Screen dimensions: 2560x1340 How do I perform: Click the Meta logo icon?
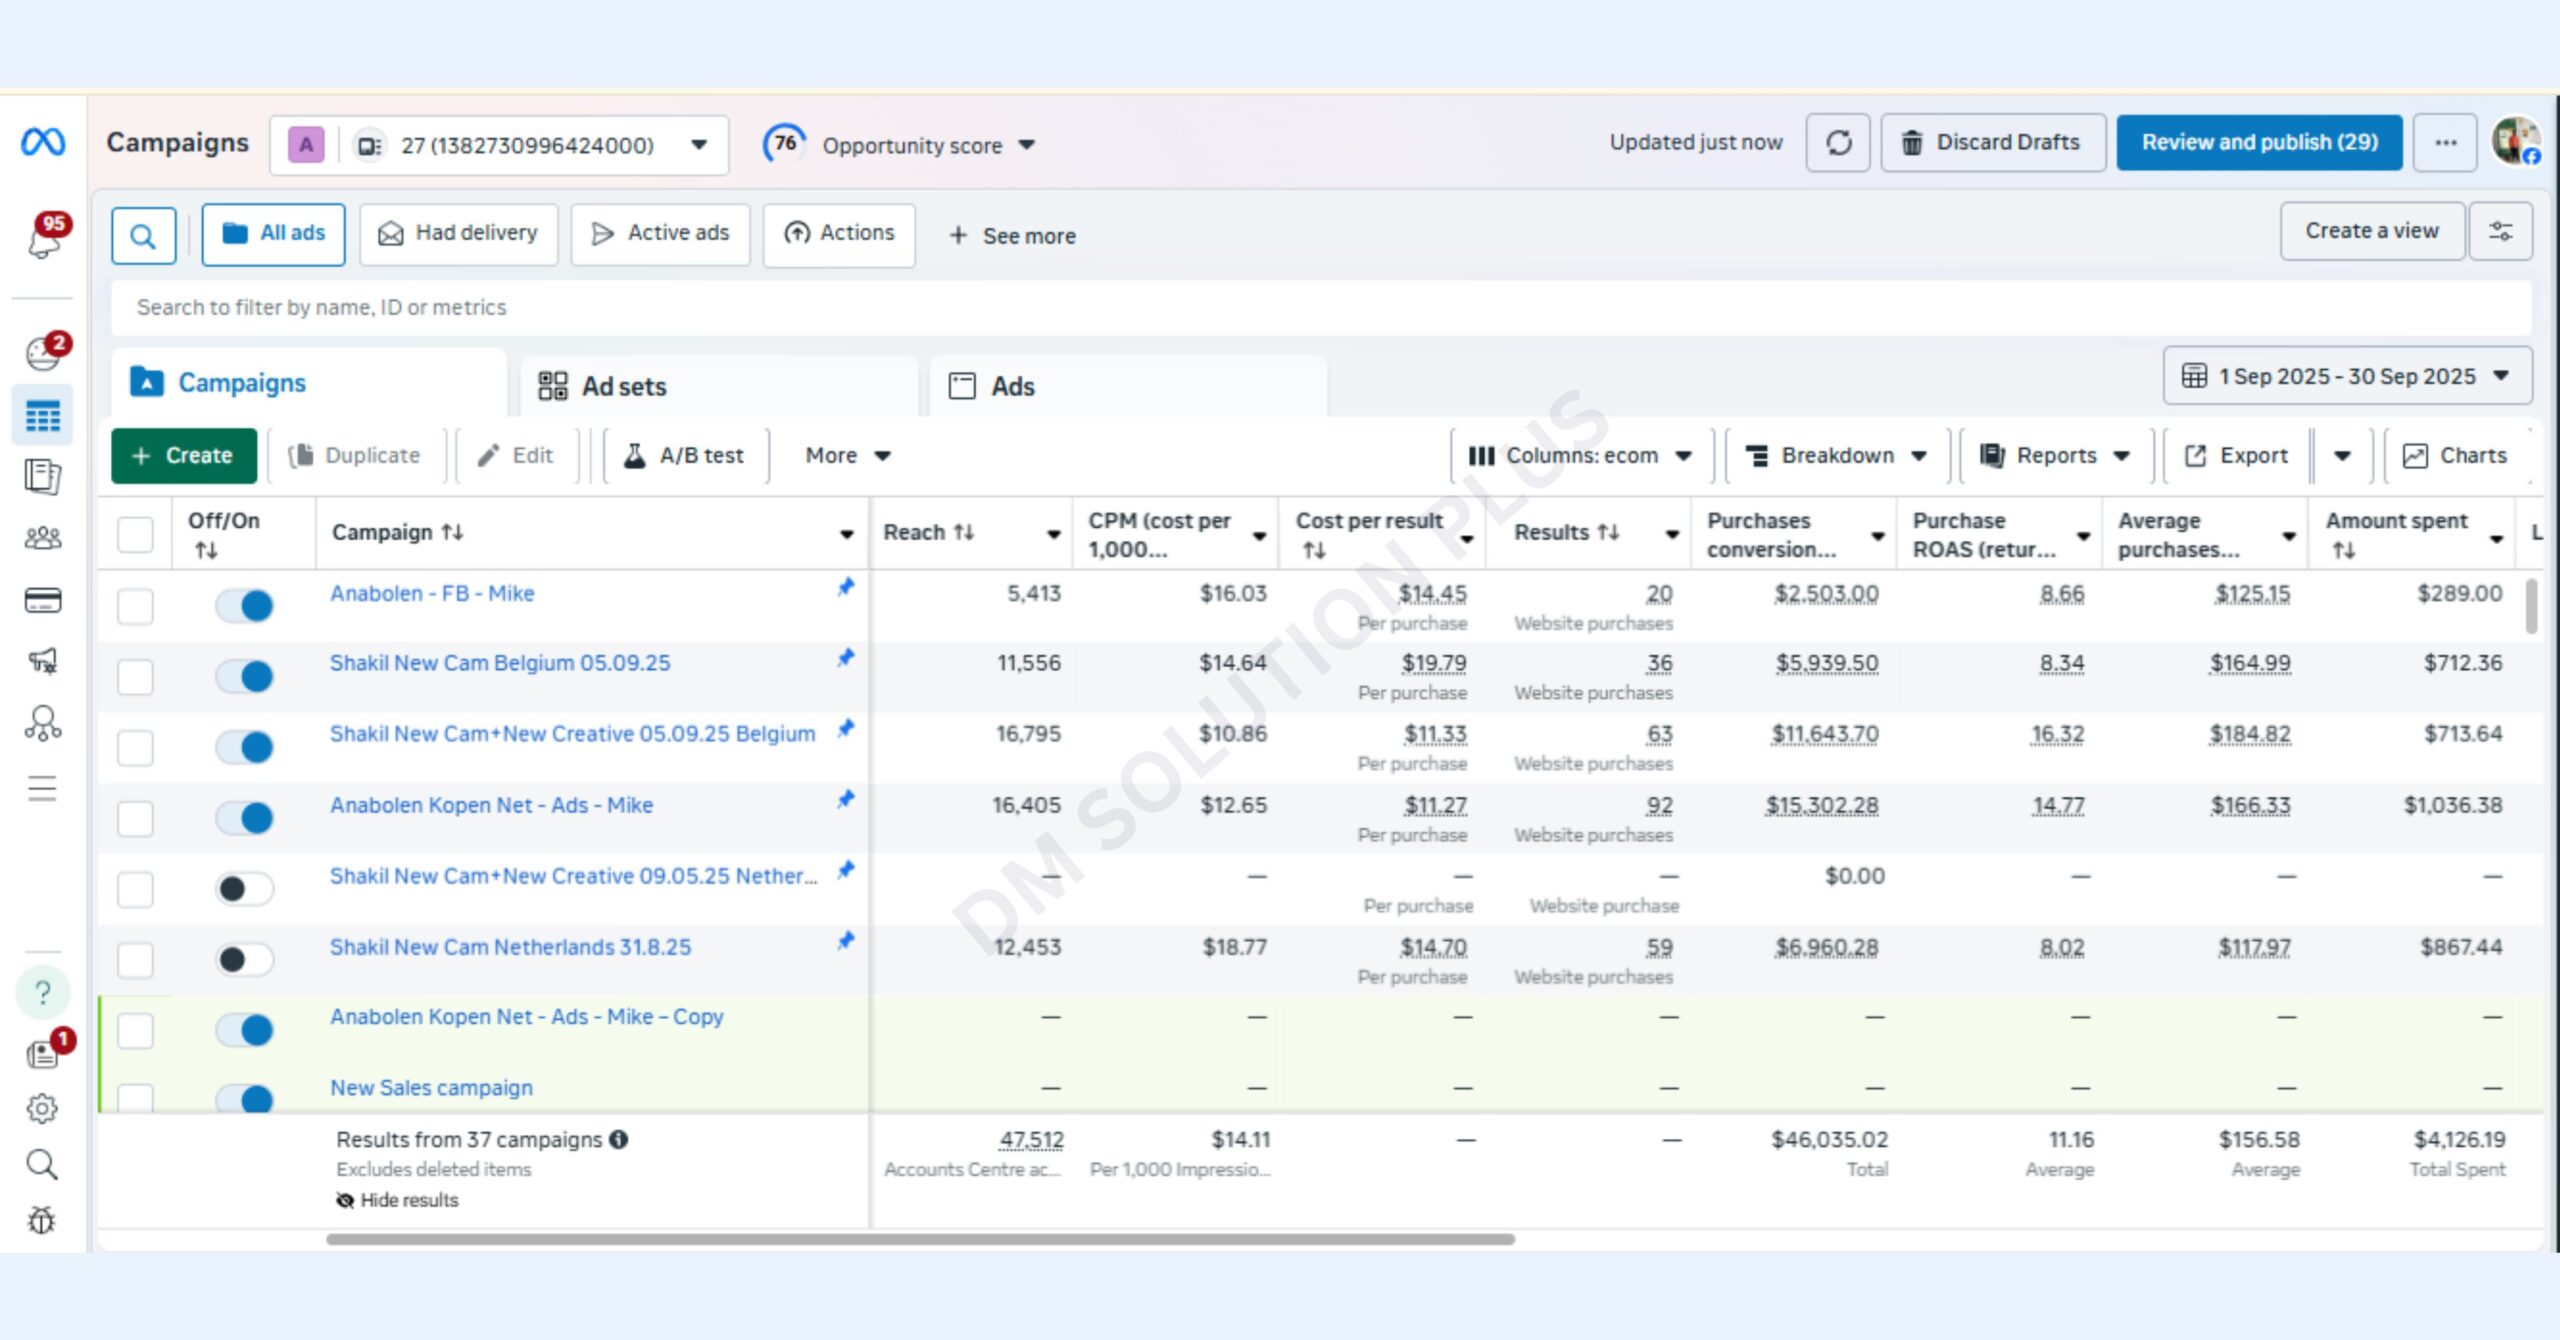coord(43,142)
